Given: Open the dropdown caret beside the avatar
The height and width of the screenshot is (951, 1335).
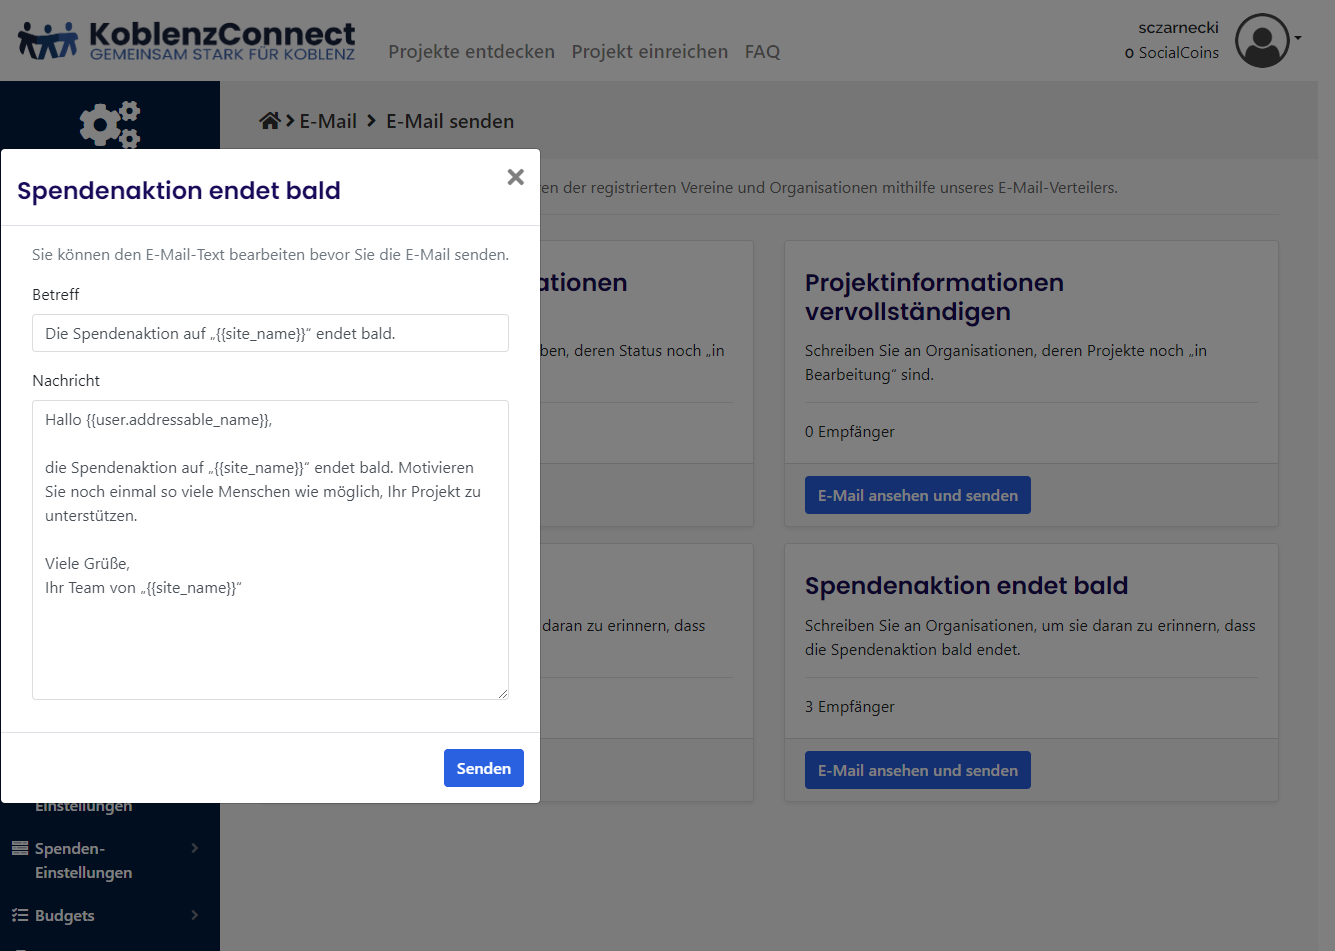Looking at the screenshot, I should click(x=1298, y=39).
